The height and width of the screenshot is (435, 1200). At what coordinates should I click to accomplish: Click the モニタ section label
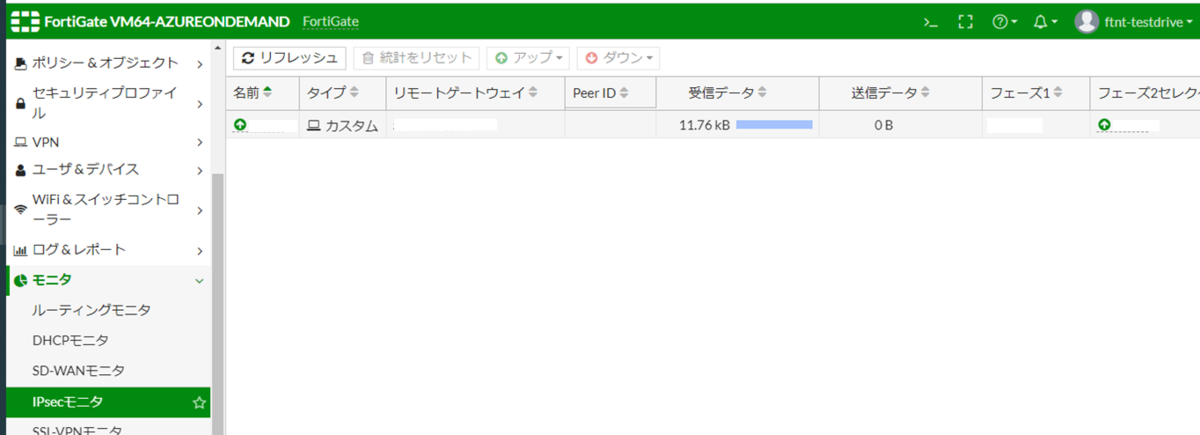52,280
